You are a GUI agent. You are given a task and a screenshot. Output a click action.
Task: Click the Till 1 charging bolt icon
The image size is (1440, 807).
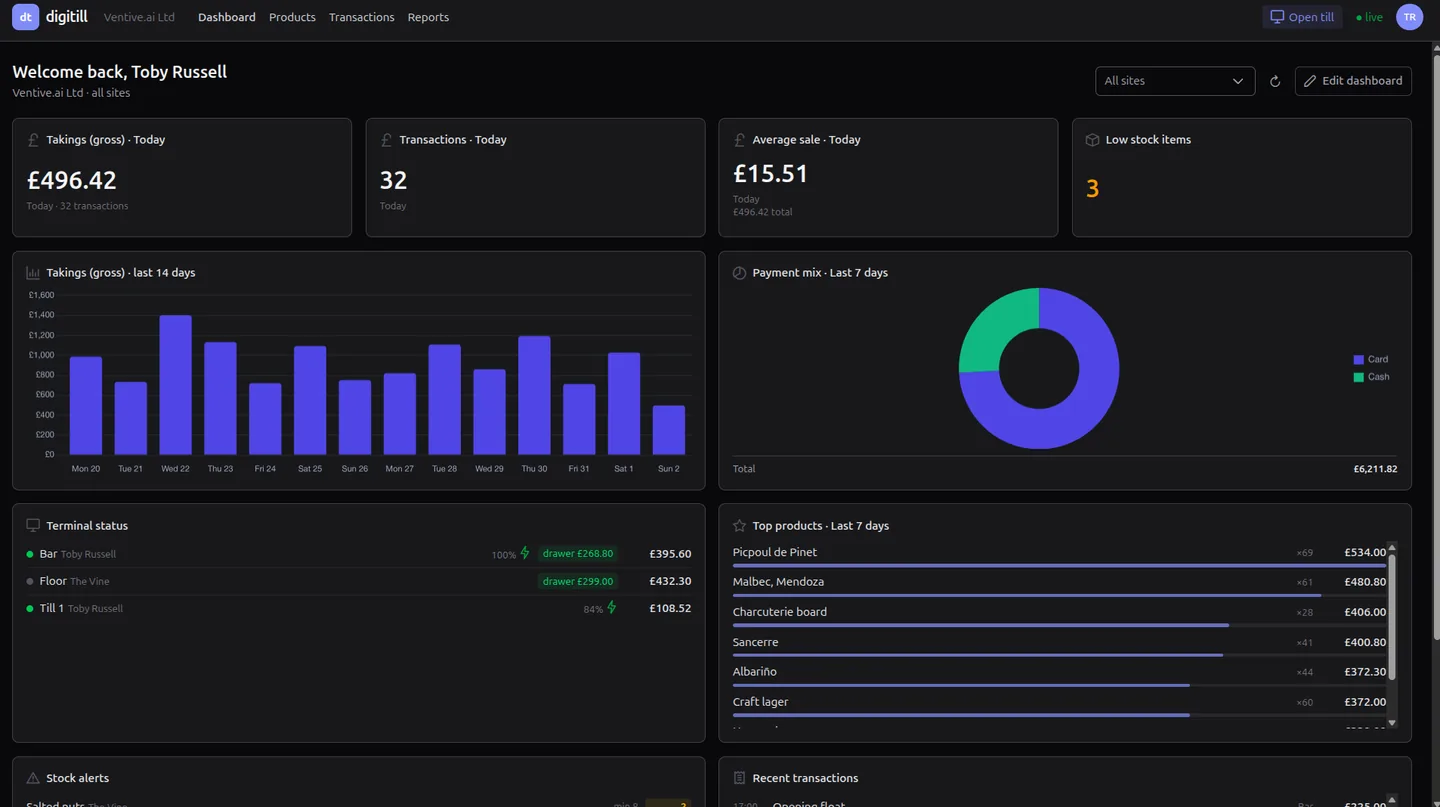pyautogui.click(x=612, y=608)
